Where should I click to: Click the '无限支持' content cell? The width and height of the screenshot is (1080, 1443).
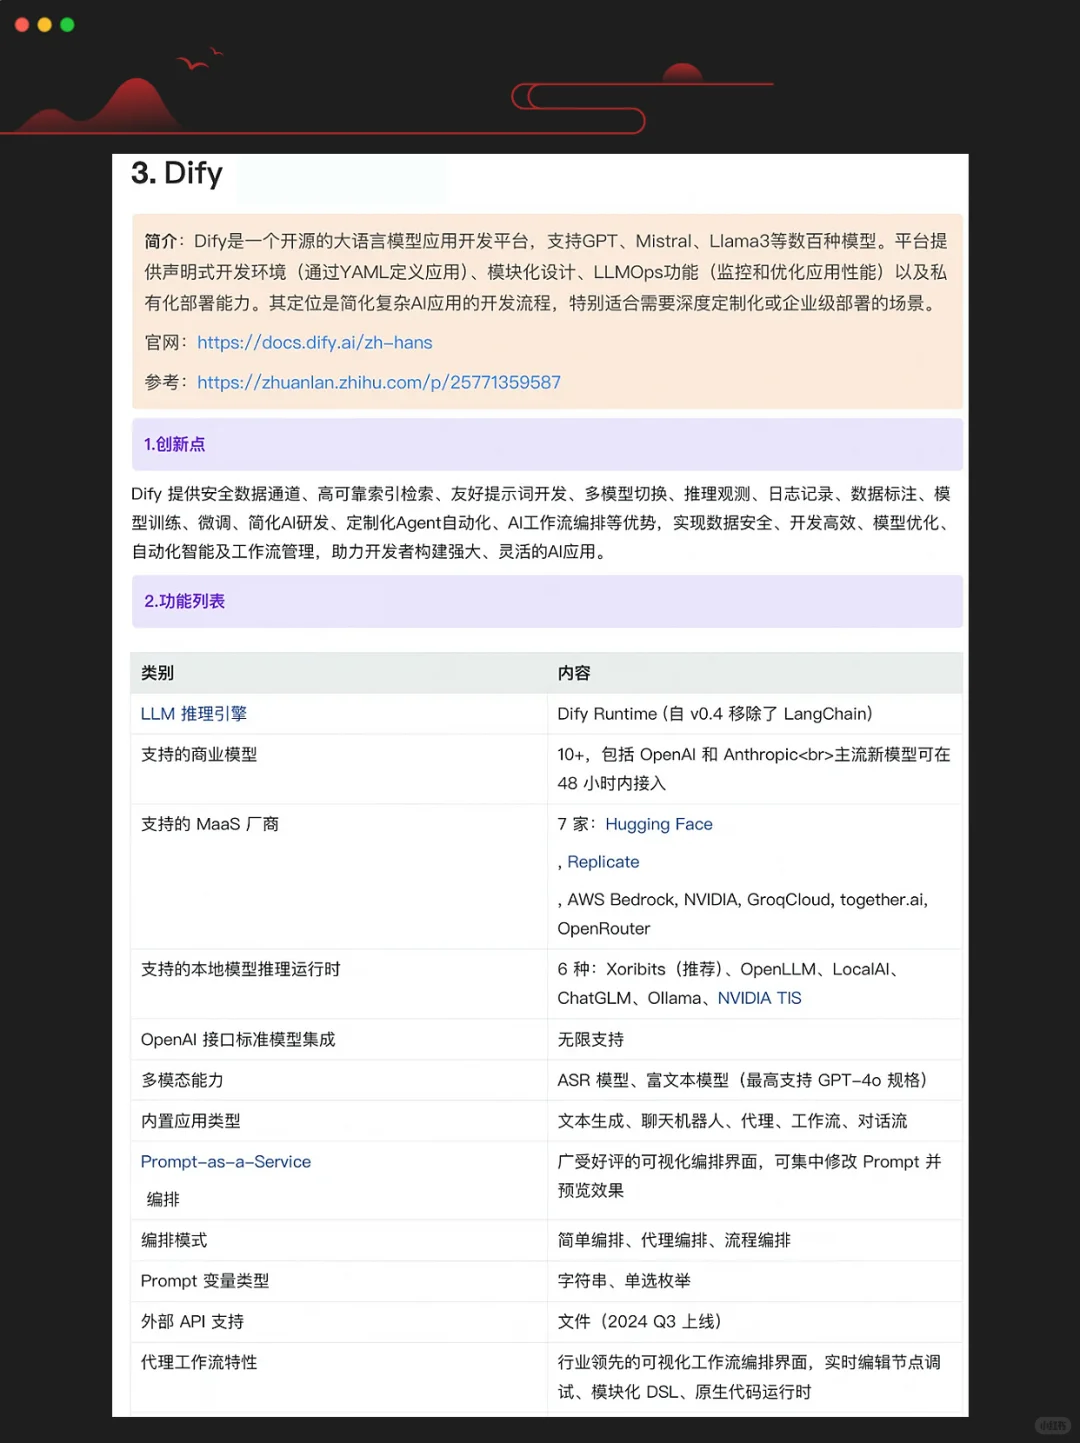point(755,1040)
